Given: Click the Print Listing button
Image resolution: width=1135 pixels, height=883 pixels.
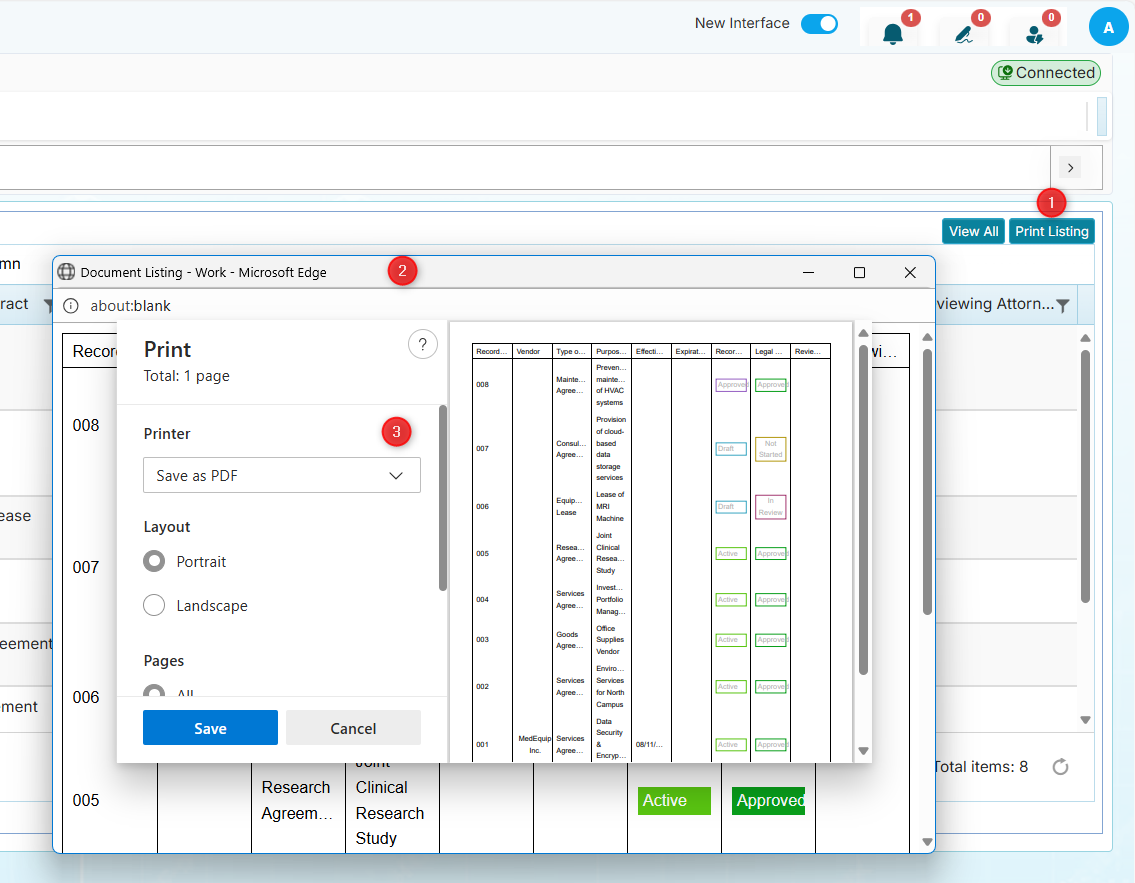Looking at the screenshot, I should pos(1051,231).
